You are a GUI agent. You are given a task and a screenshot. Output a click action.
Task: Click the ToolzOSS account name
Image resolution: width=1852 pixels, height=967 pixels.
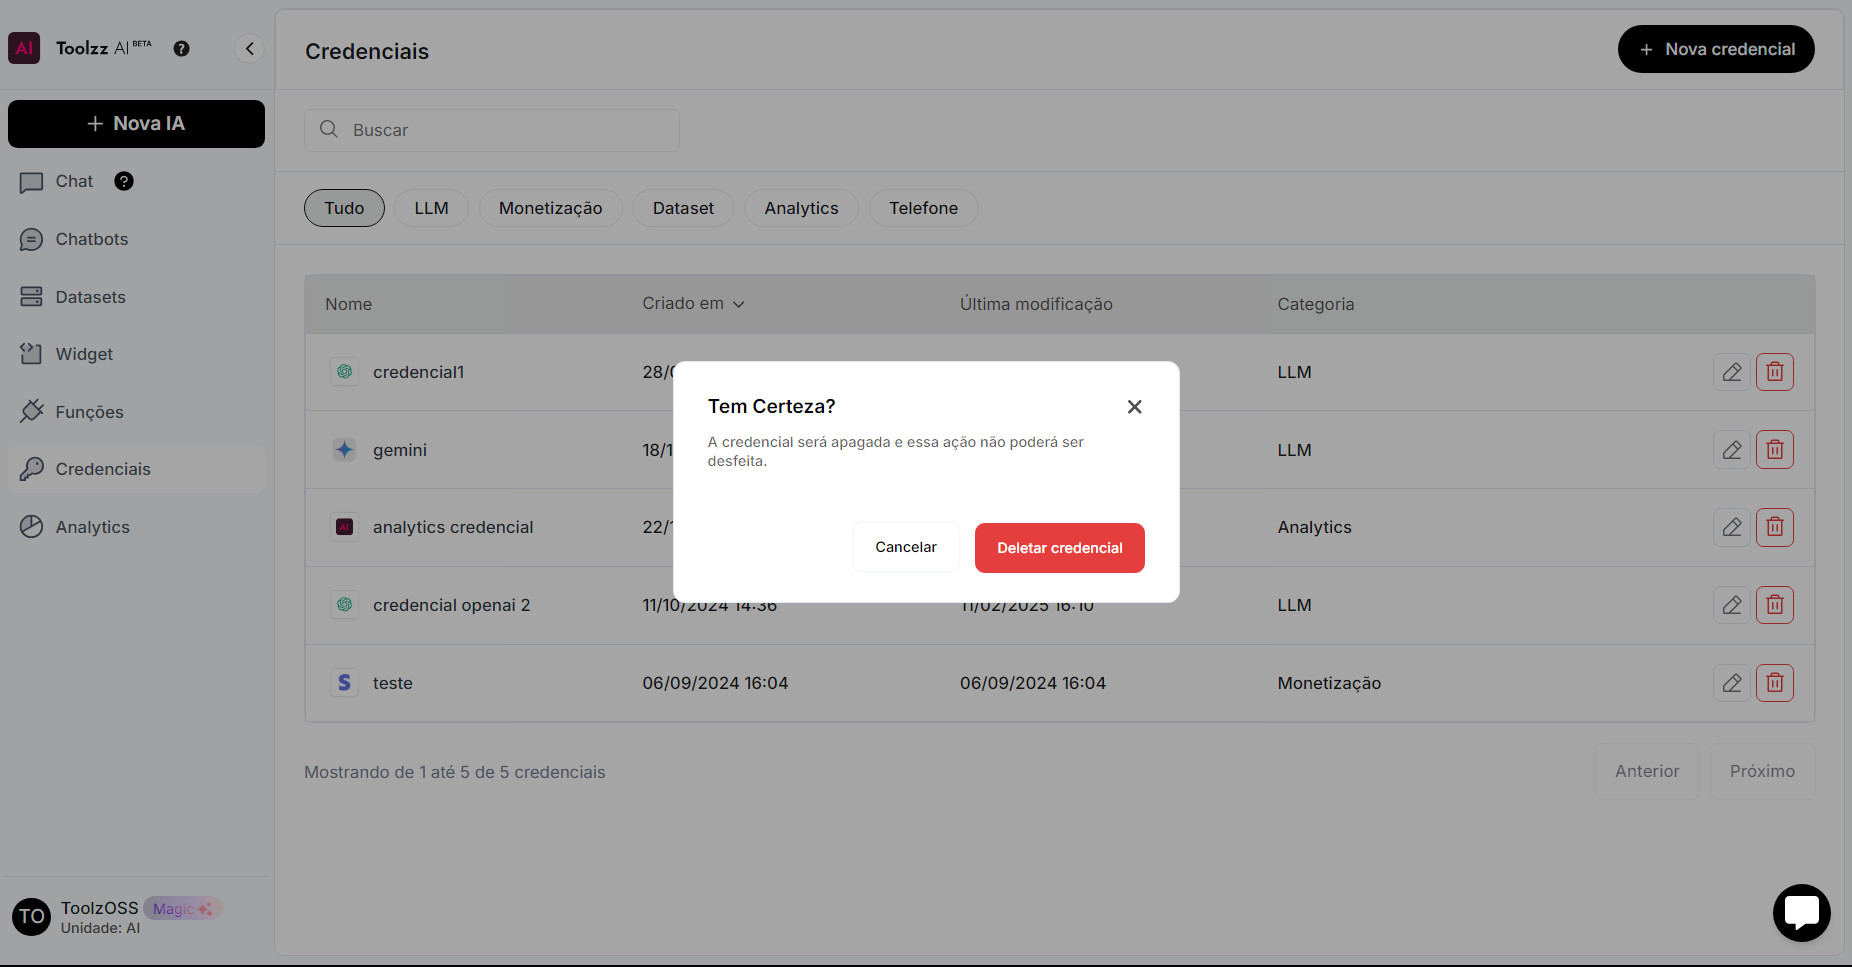point(100,908)
